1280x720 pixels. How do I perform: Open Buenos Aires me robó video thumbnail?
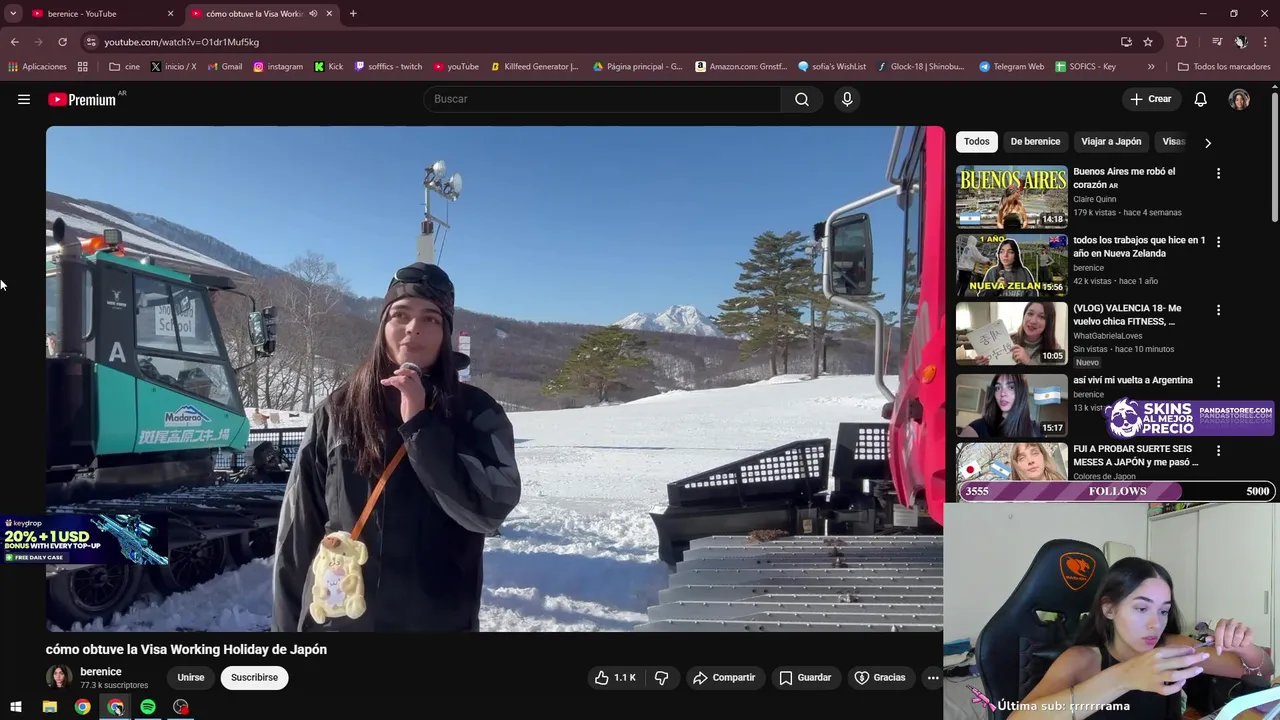click(1012, 197)
